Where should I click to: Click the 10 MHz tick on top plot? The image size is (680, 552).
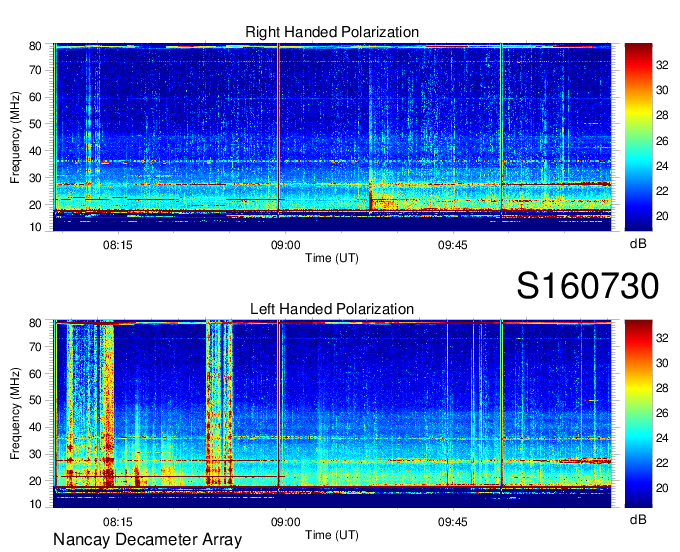click(35, 227)
